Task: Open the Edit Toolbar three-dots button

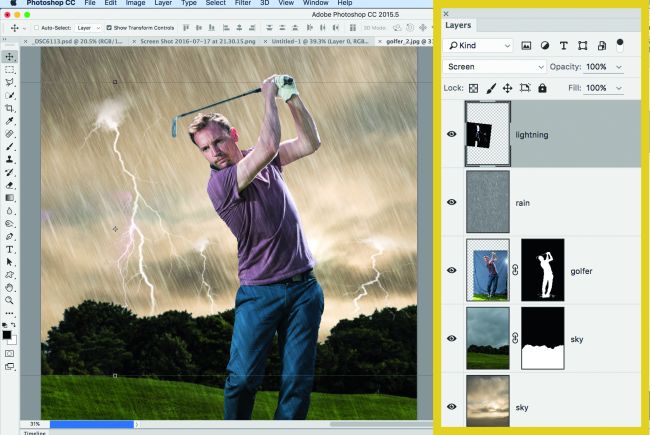Action: pyautogui.click(x=9, y=313)
